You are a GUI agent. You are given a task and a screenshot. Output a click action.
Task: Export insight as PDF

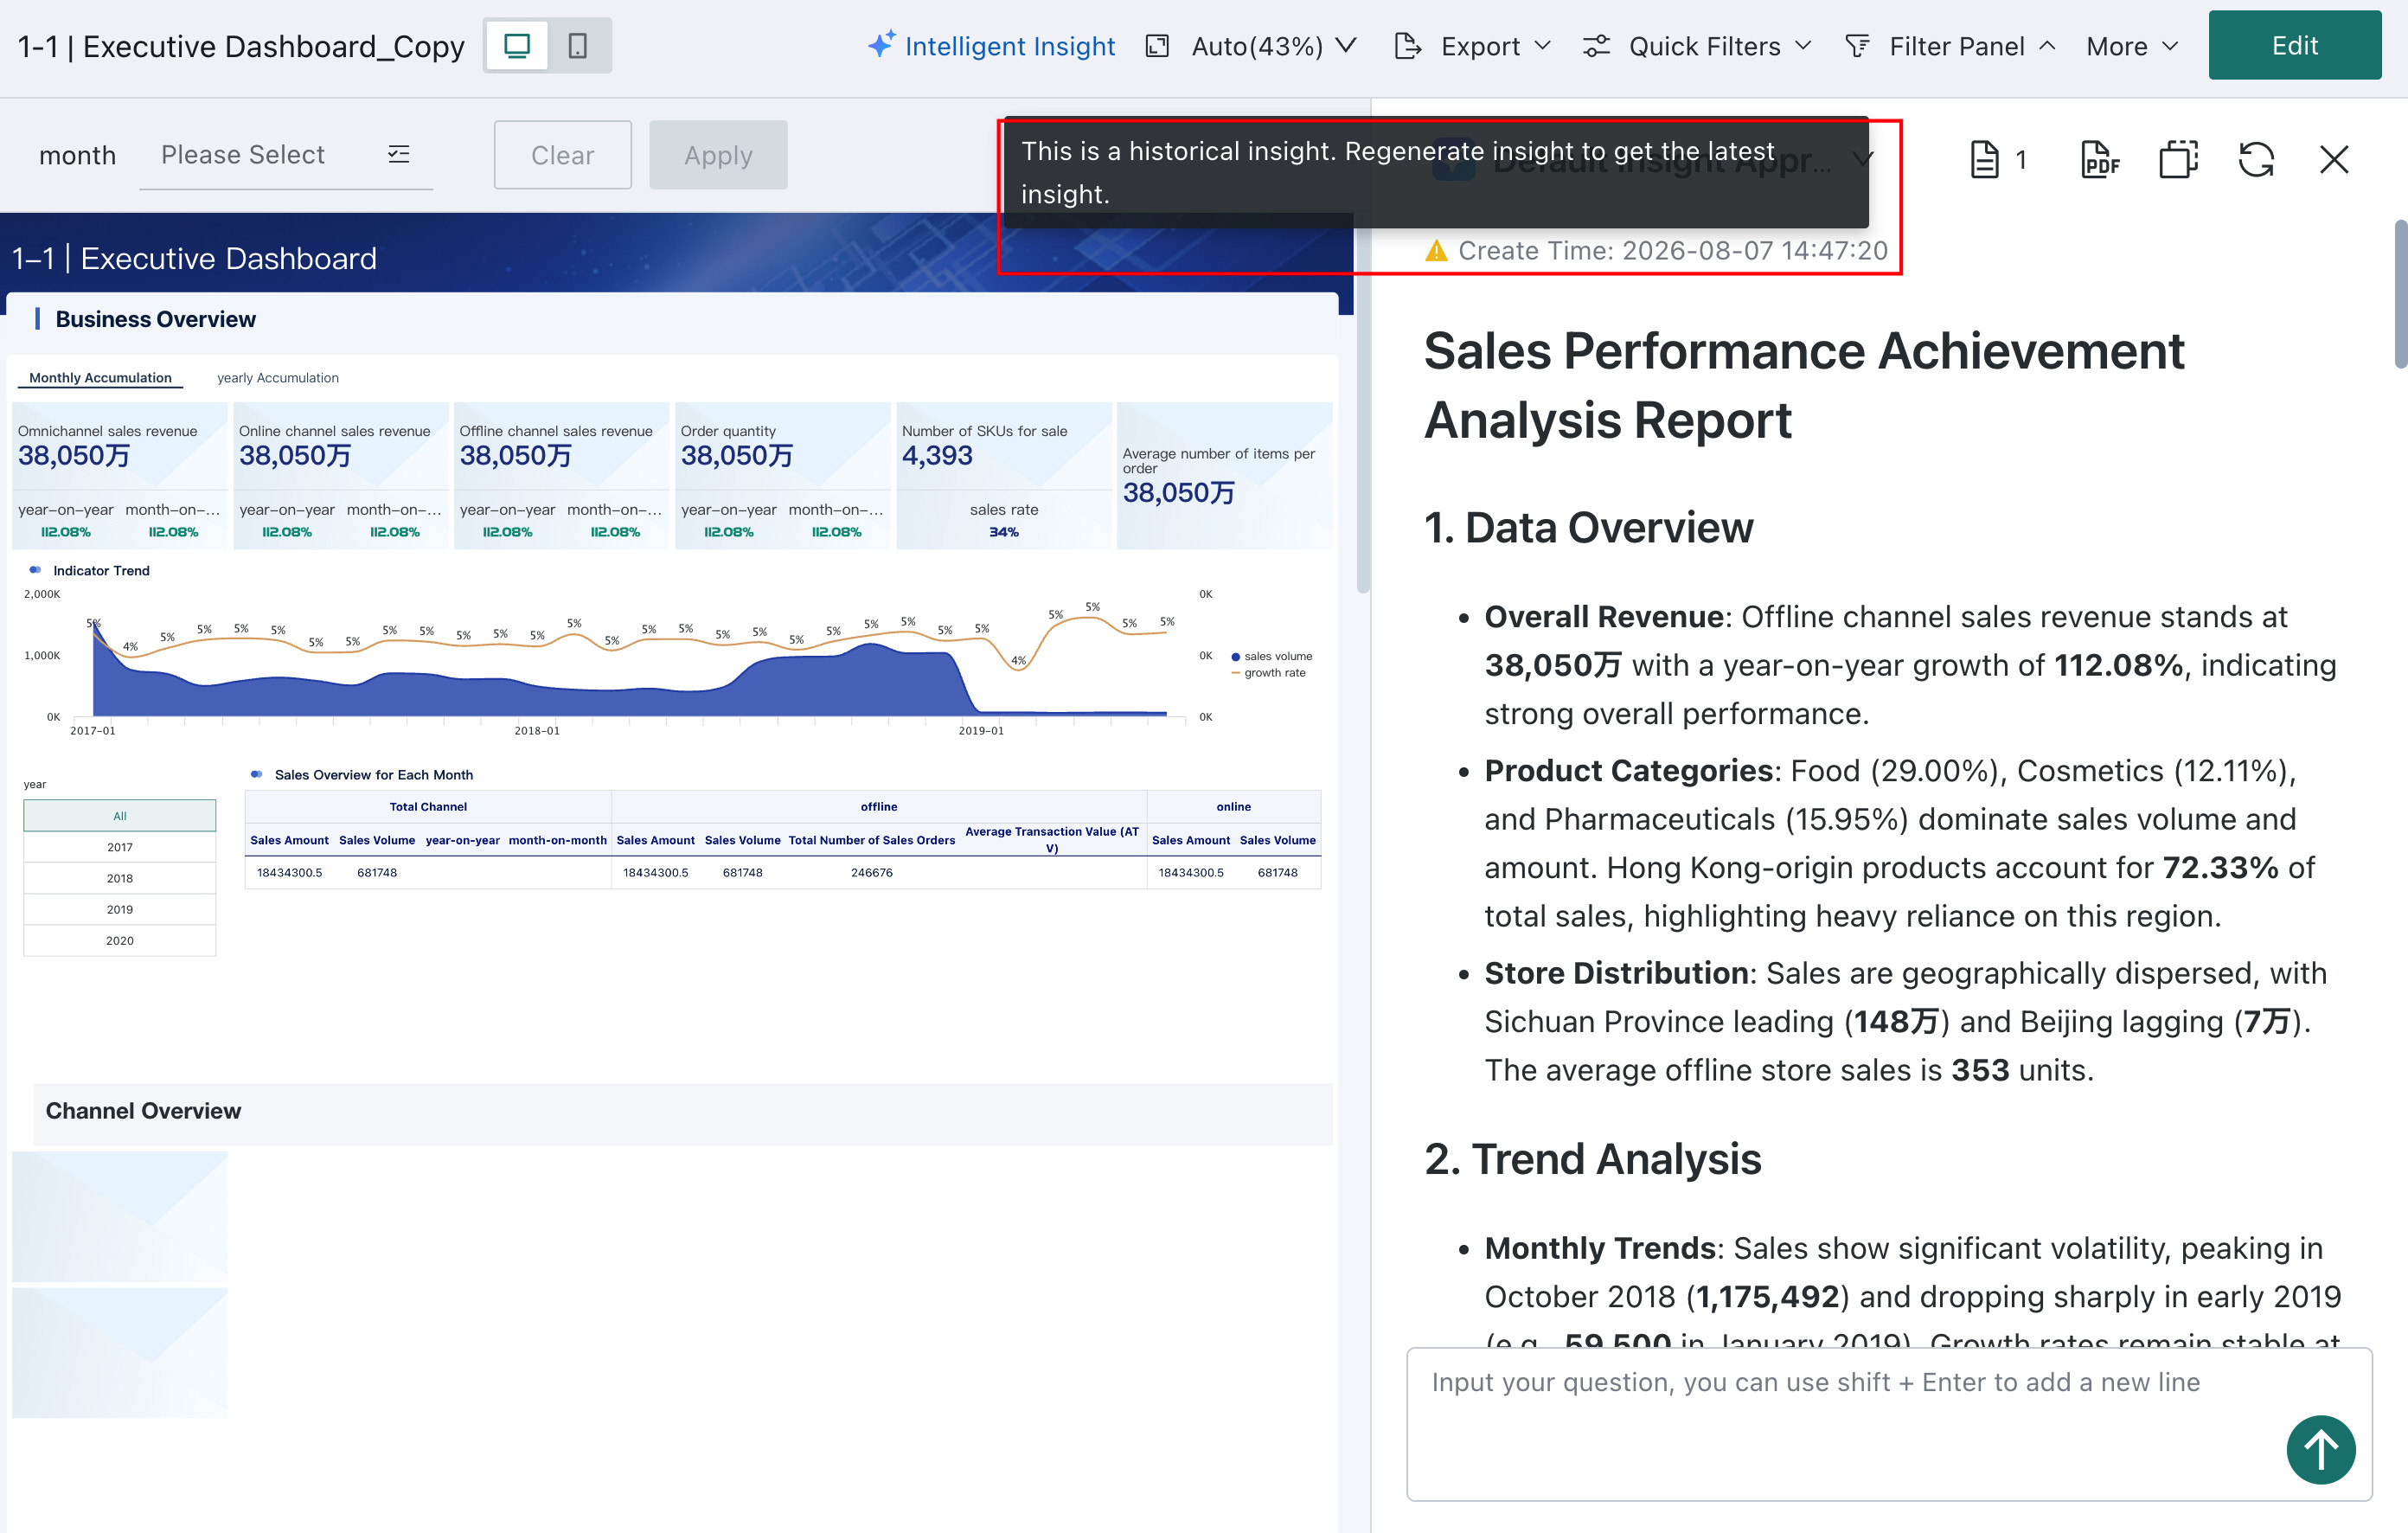2100,160
